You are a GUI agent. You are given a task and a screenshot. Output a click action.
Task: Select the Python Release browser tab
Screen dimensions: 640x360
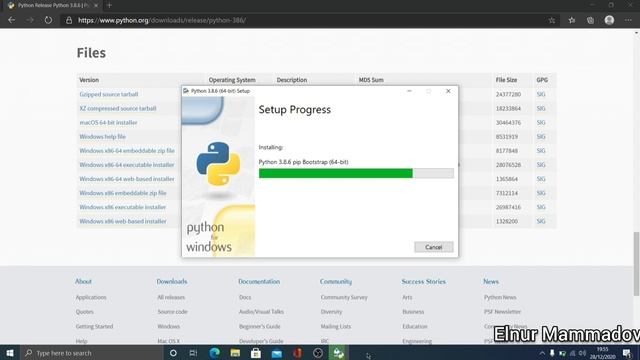[x=53, y=5]
